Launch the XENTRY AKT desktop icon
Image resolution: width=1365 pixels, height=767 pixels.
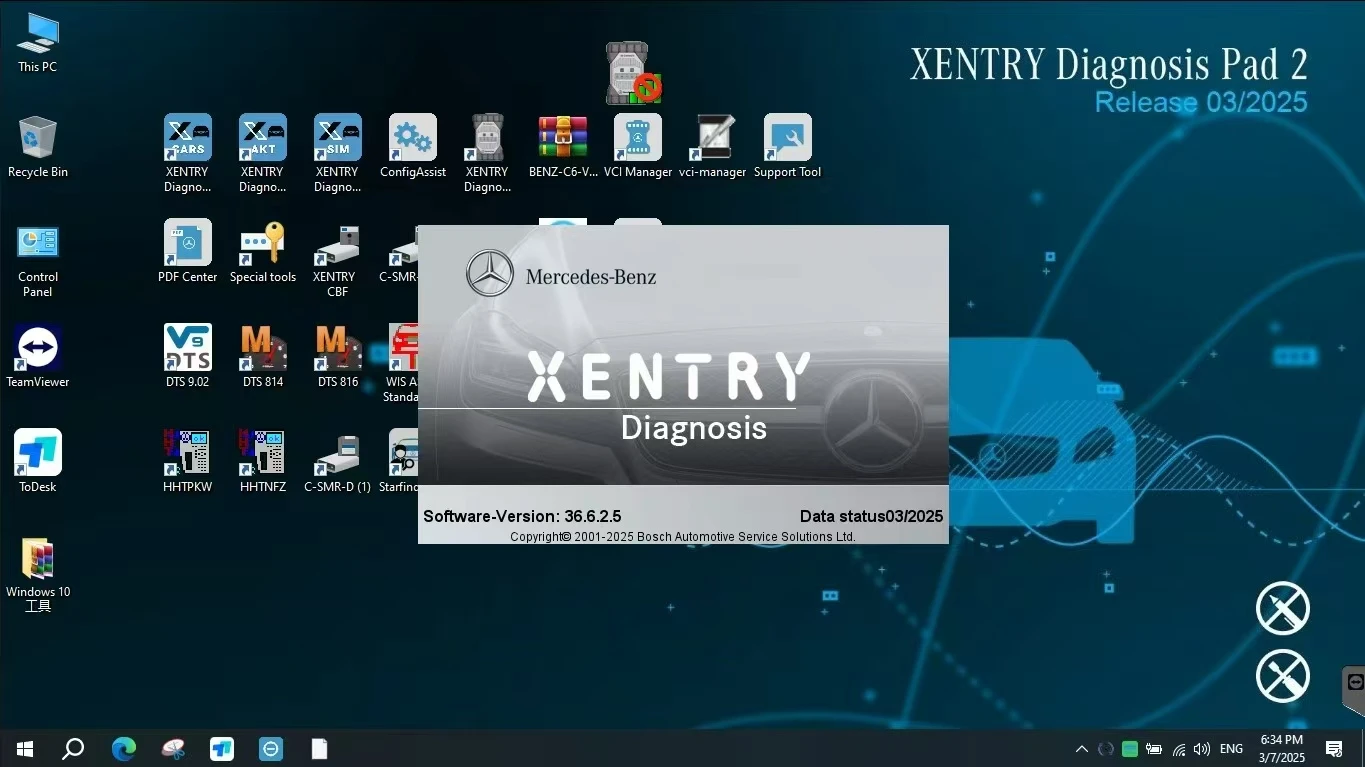coord(262,139)
